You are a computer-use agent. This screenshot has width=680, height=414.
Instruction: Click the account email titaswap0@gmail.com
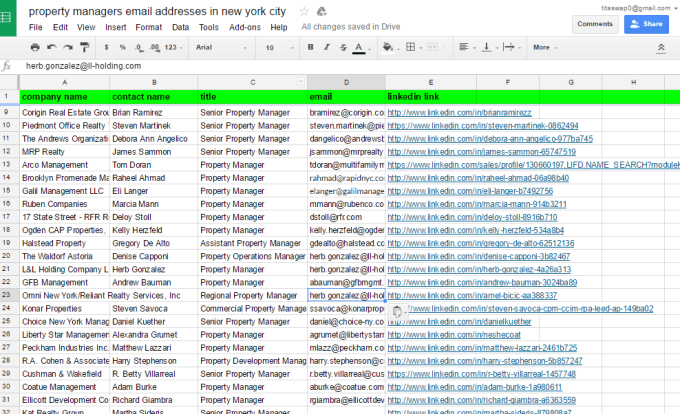pyautogui.click(x=636, y=8)
